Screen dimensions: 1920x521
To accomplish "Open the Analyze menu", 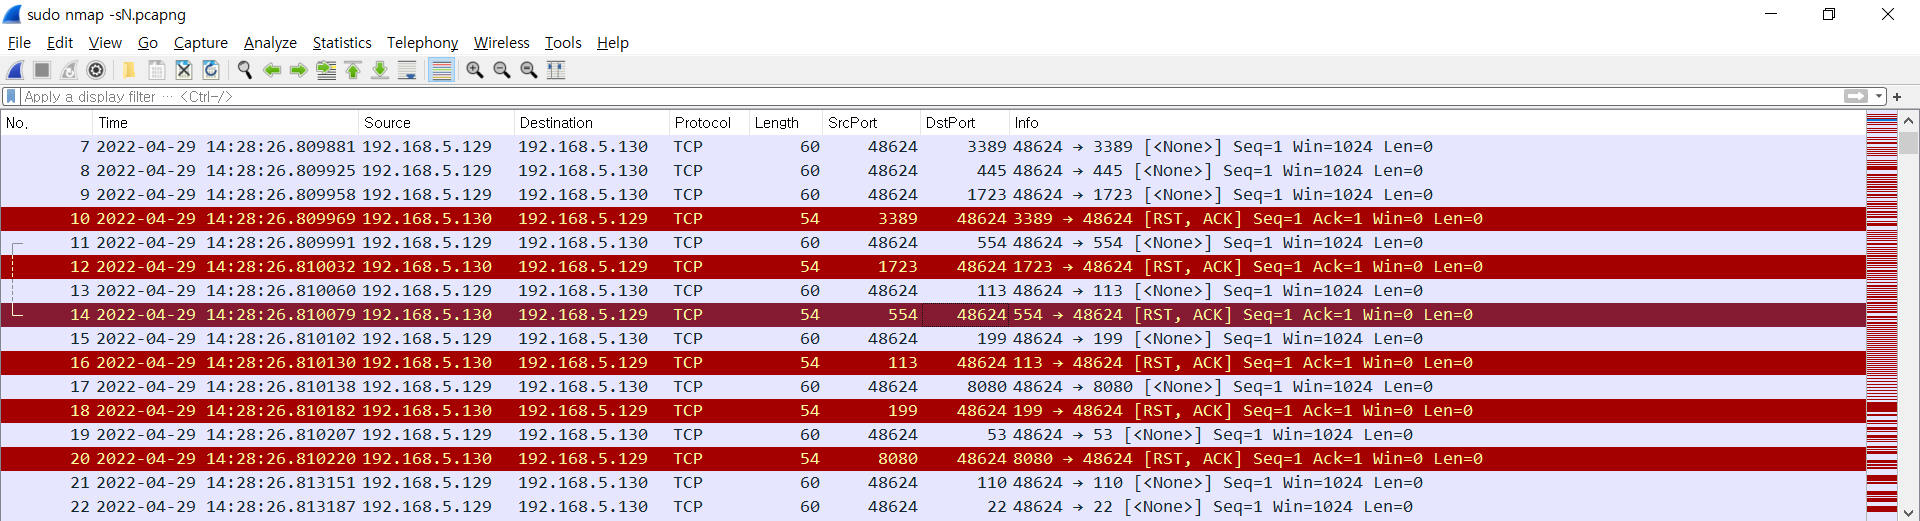I will pos(270,43).
